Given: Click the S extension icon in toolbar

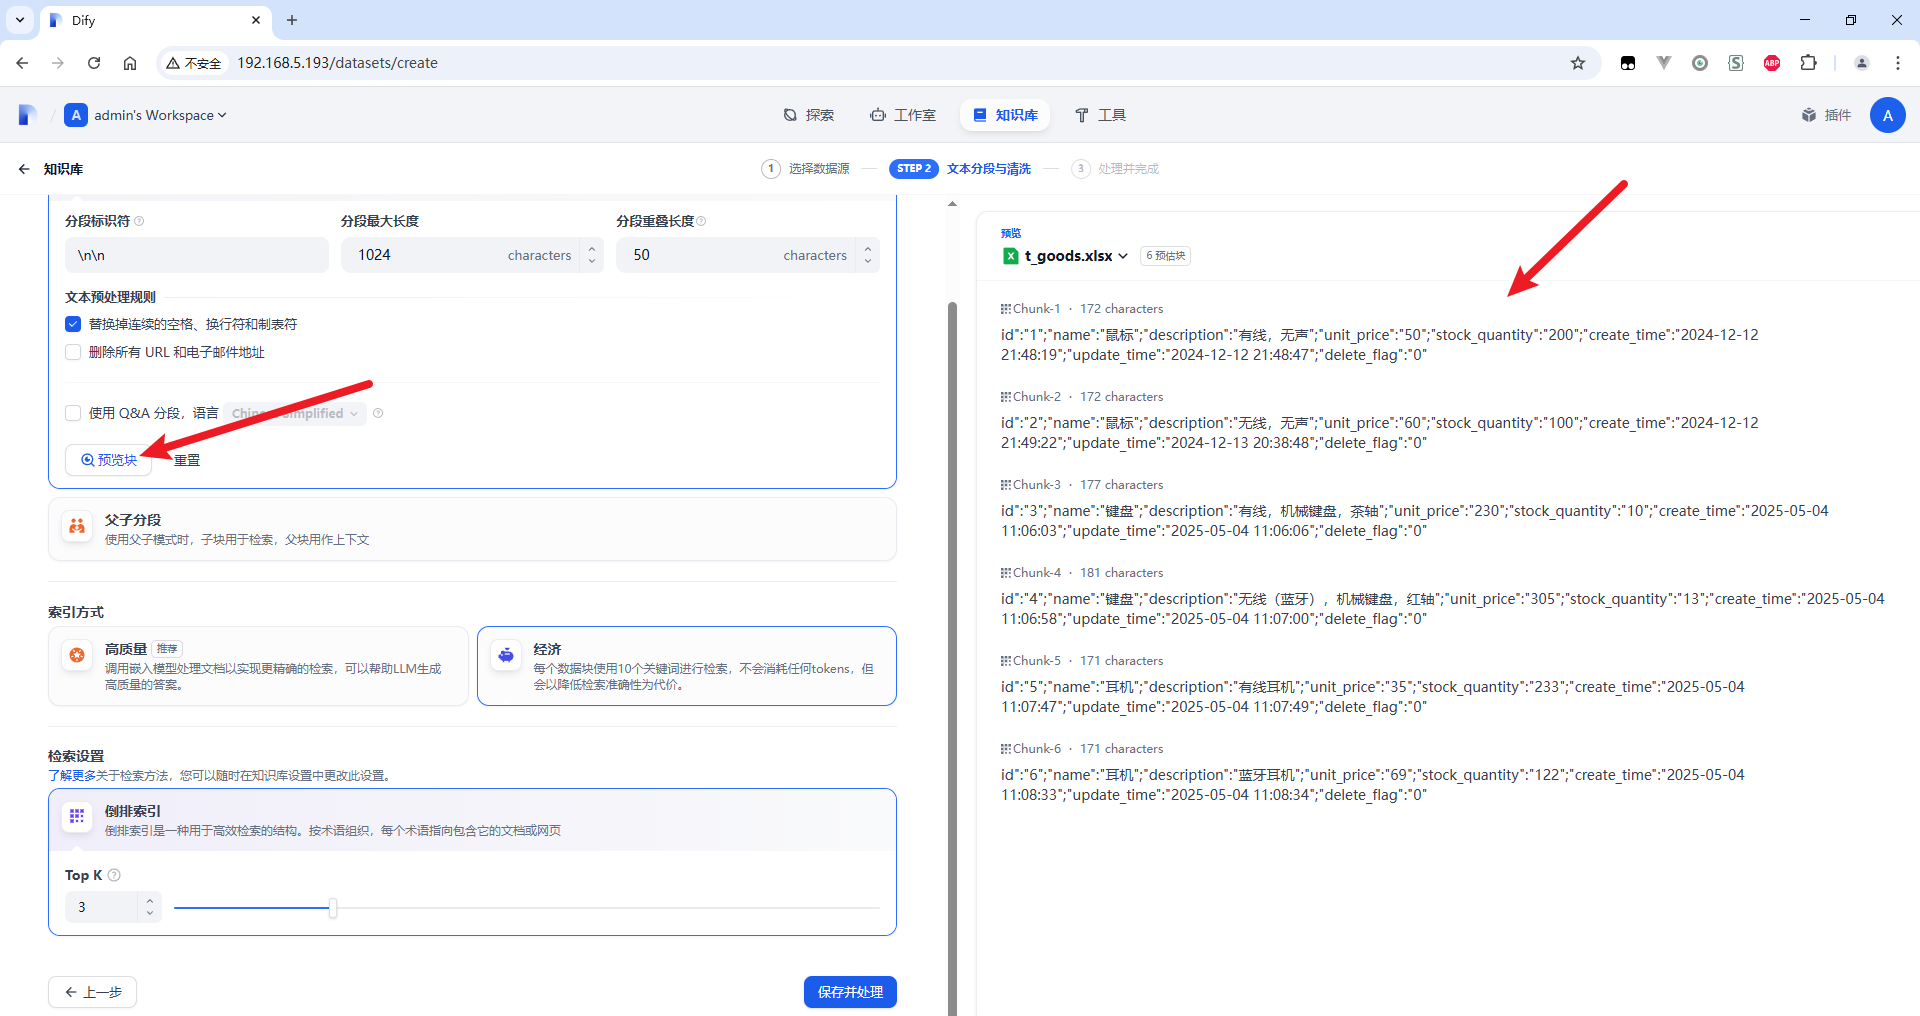Looking at the screenshot, I should (1736, 63).
